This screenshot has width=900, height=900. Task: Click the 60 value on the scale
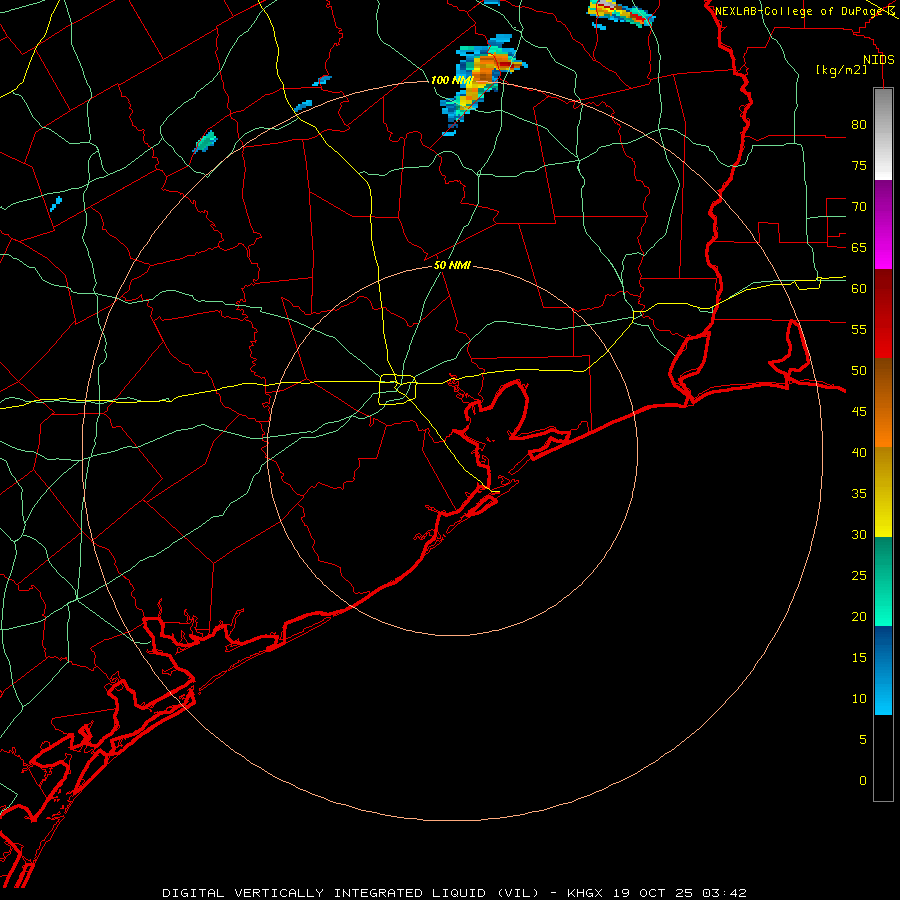[859, 289]
